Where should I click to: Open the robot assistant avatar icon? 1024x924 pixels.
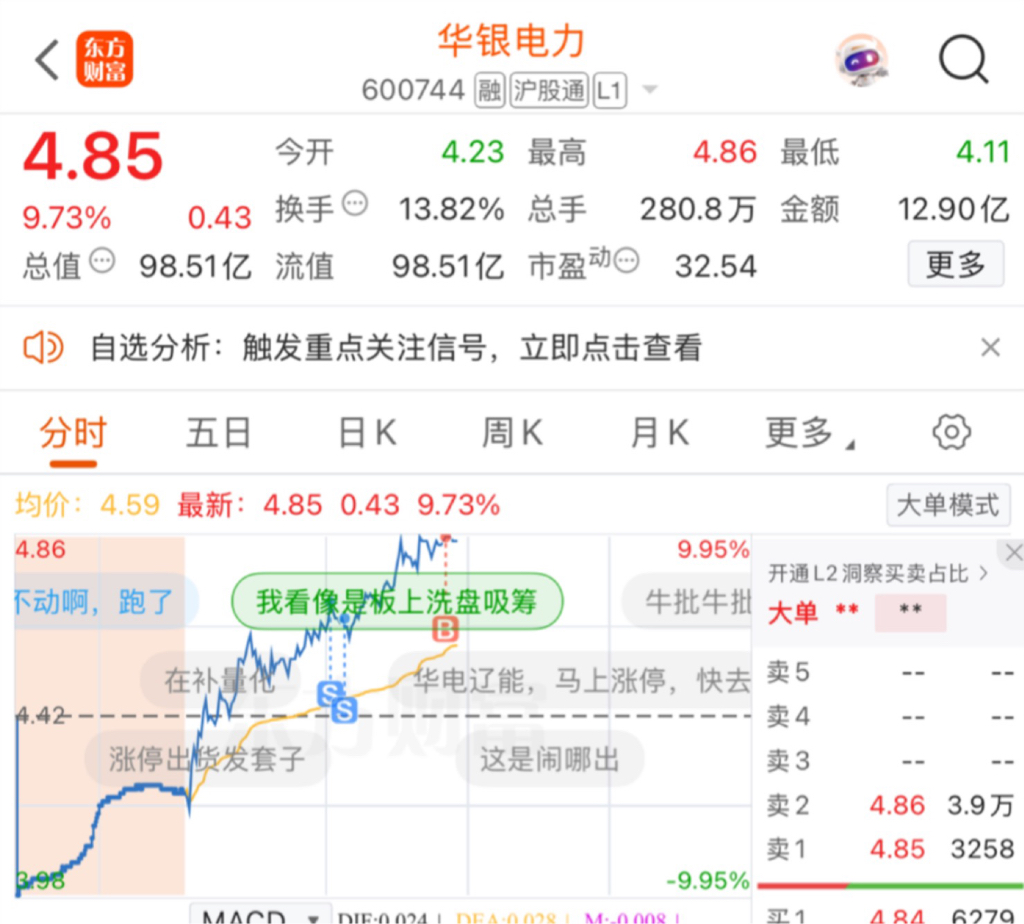862,60
